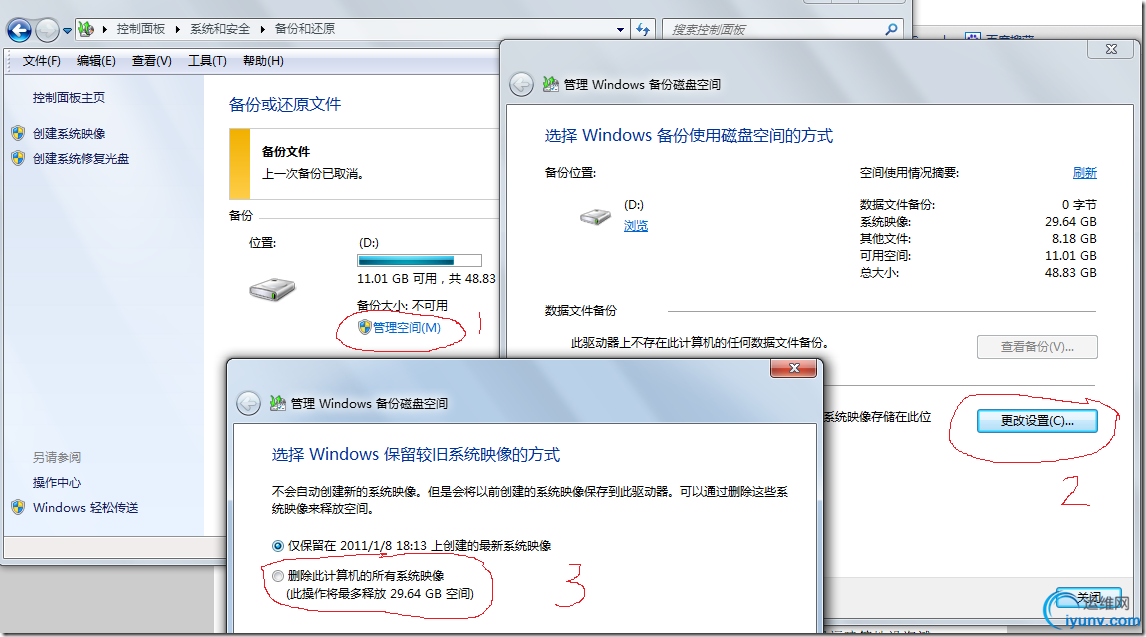The image size is (1146, 637).
Task: Open the 工具(T) menu
Action: (x=206, y=60)
